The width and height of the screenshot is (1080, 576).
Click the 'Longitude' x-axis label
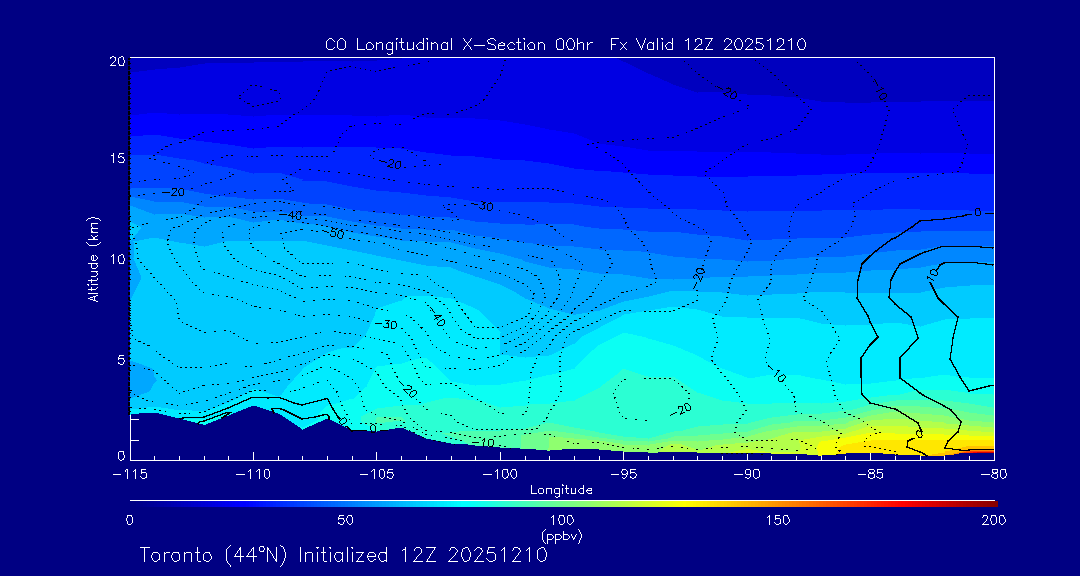click(561, 490)
